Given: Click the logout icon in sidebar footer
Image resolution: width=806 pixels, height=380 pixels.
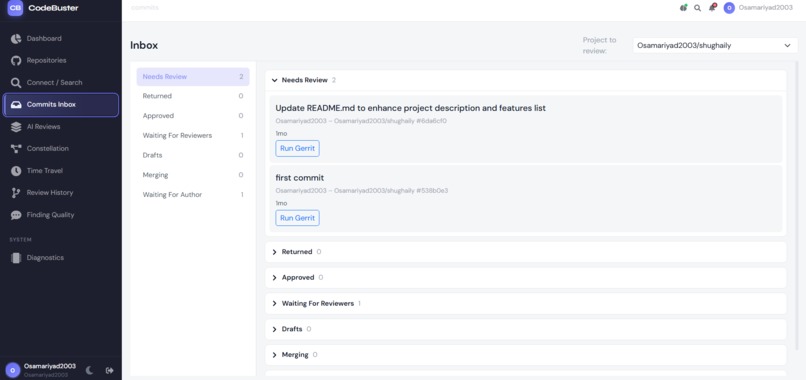Looking at the screenshot, I should (x=109, y=370).
